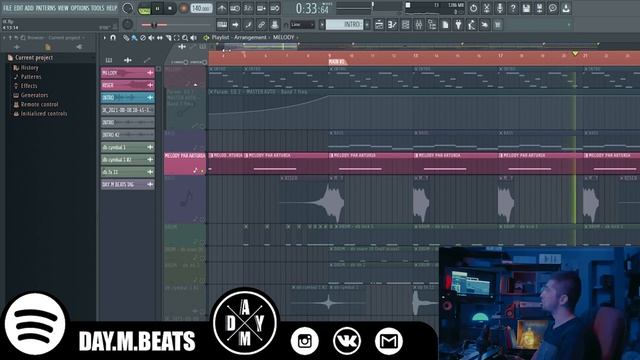This screenshot has width=640, height=360.
Task: Click the render as audio file icon
Action: click(539, 8)
